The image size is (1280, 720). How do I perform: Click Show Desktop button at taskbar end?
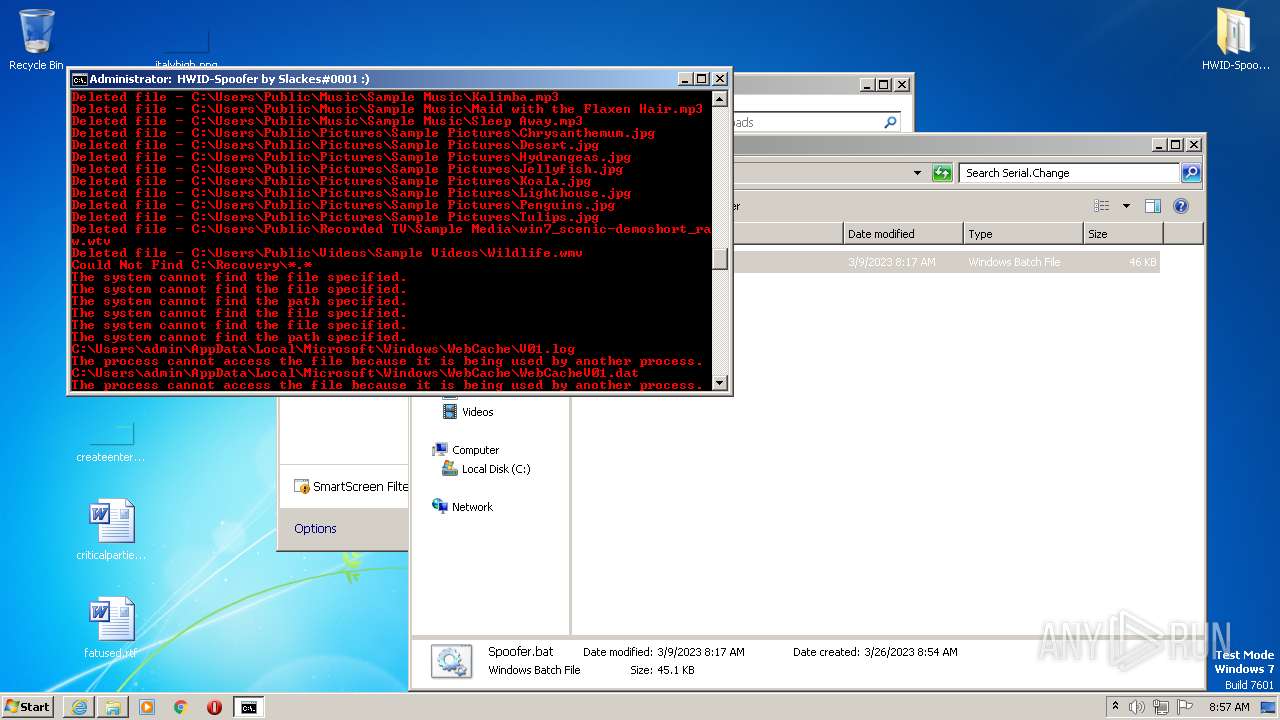[x=1270, y=707]
